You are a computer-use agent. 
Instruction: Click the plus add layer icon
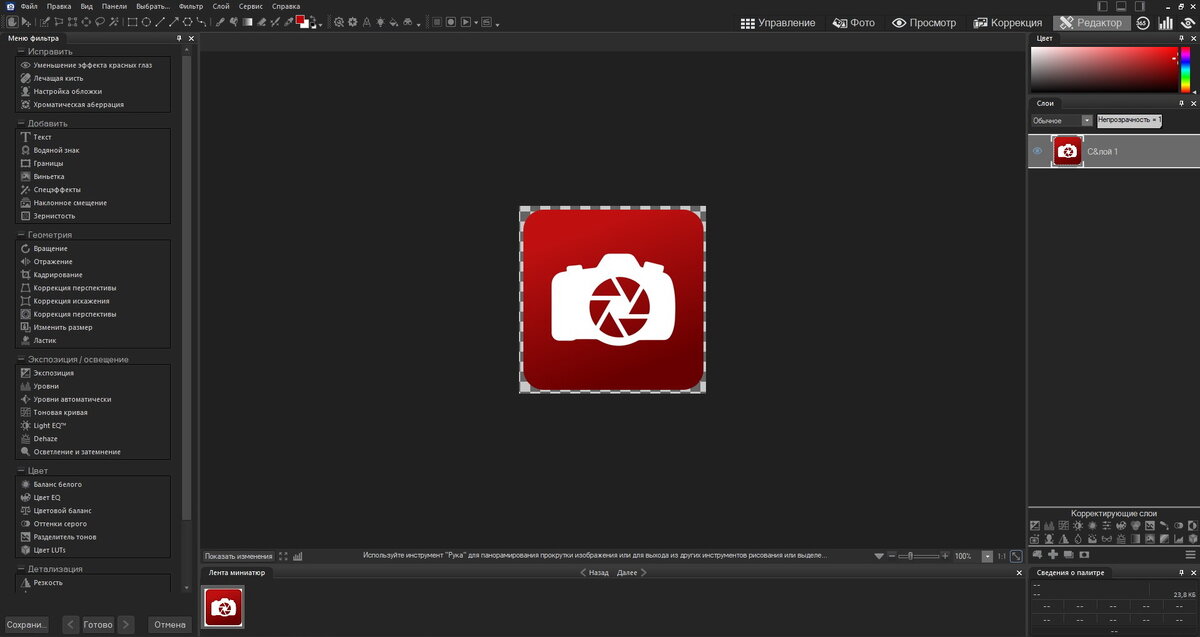[1053, 555]
